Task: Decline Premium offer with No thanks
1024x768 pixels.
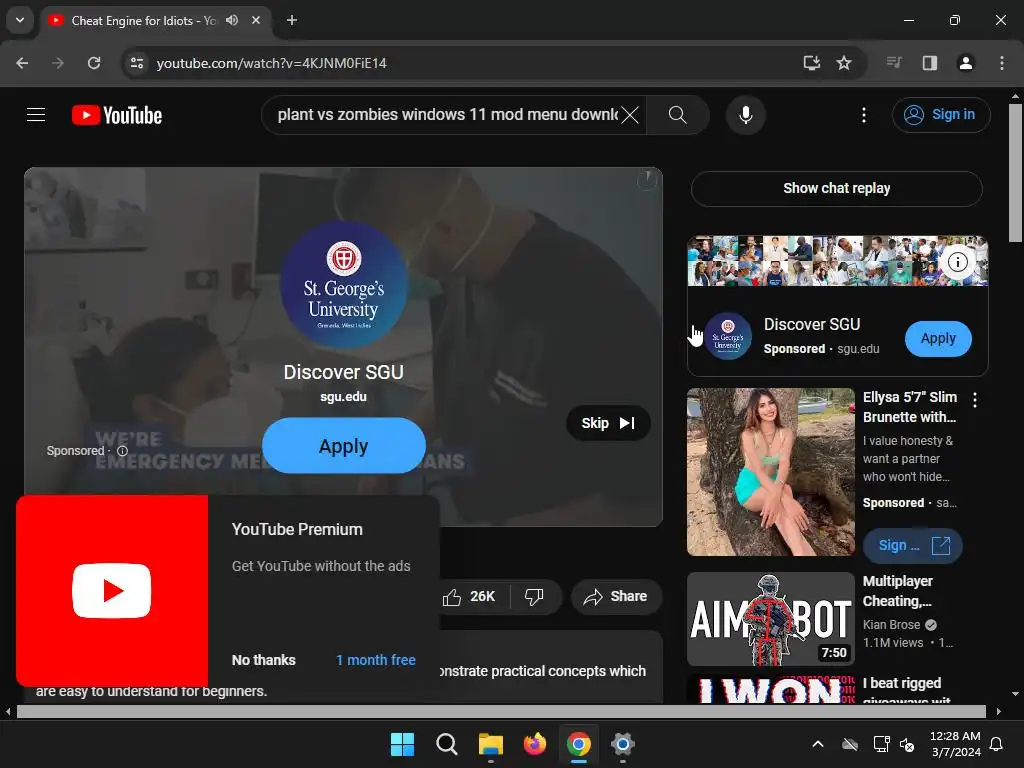Action: [263, 660]
